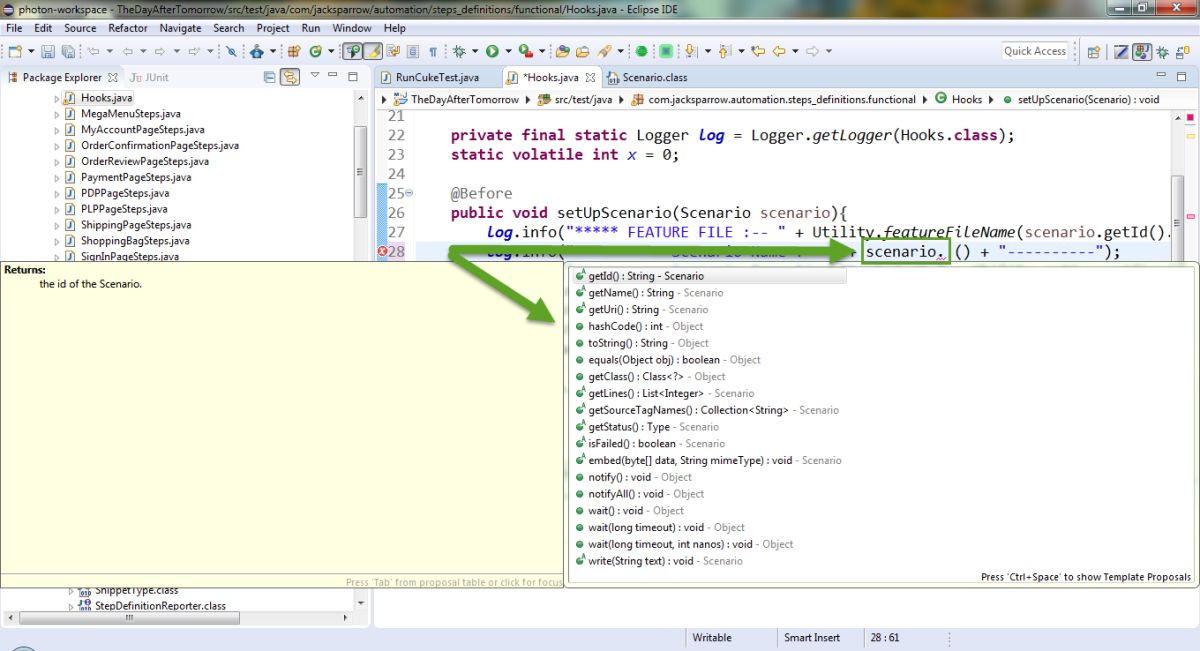The image size is (1200, 651).
Task: Click Last Edit Location icon
Action: (x=758, y=51)
